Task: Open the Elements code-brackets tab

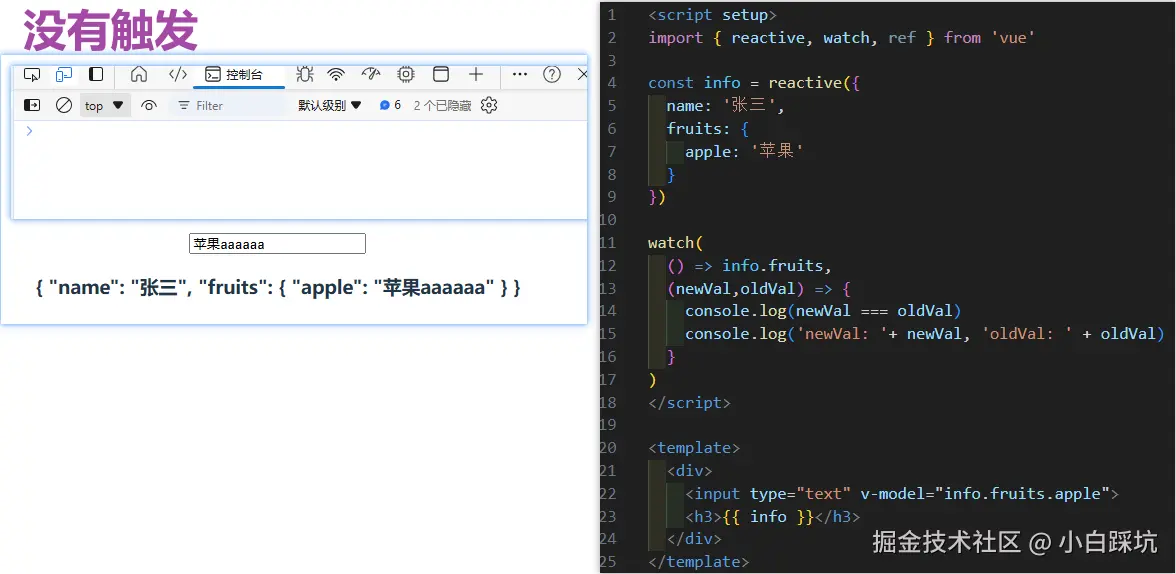Action: (x=178, y=74)
